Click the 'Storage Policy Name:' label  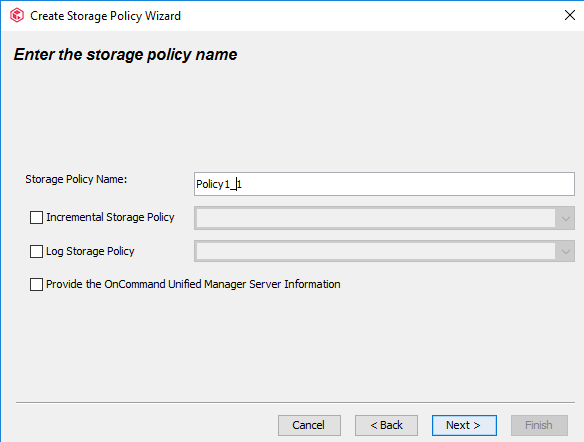point(76,179)
